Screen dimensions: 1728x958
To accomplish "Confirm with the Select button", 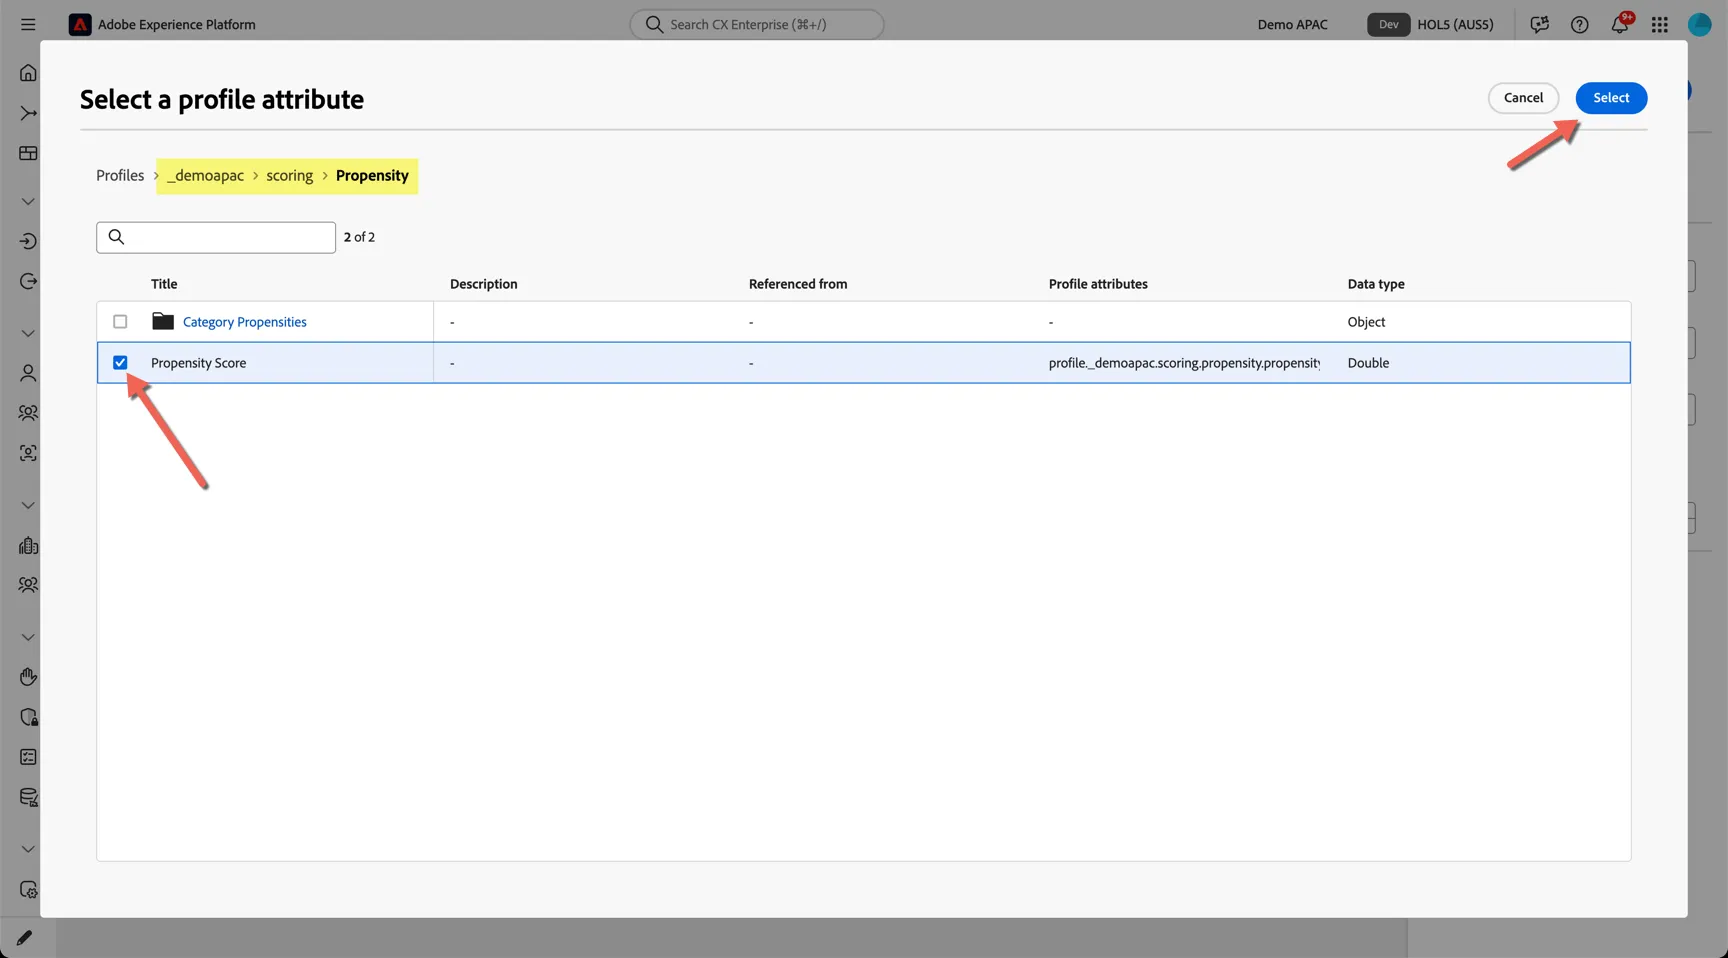I will pyautogui.click(x=1611, y=98).
